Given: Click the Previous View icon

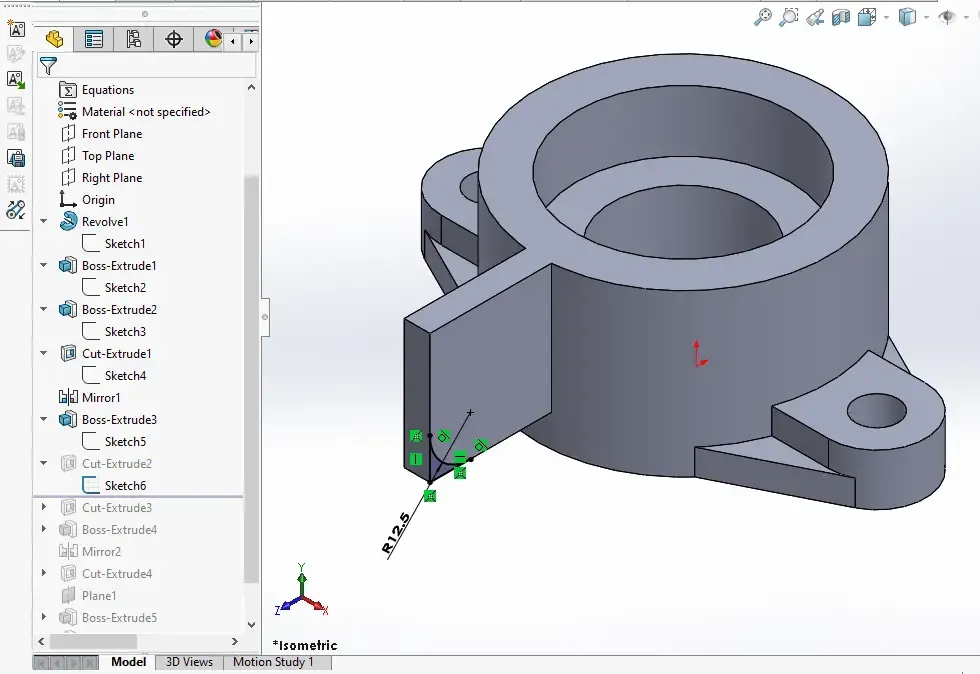Looking at the screenshot, I should click(815, 17).
